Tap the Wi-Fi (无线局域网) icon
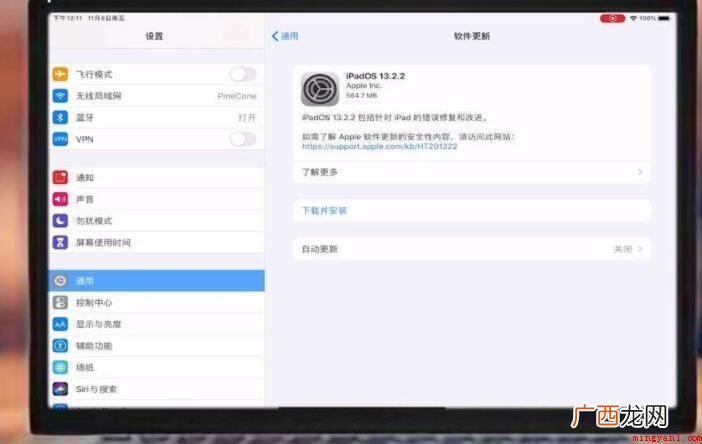 tap(60, 96)
